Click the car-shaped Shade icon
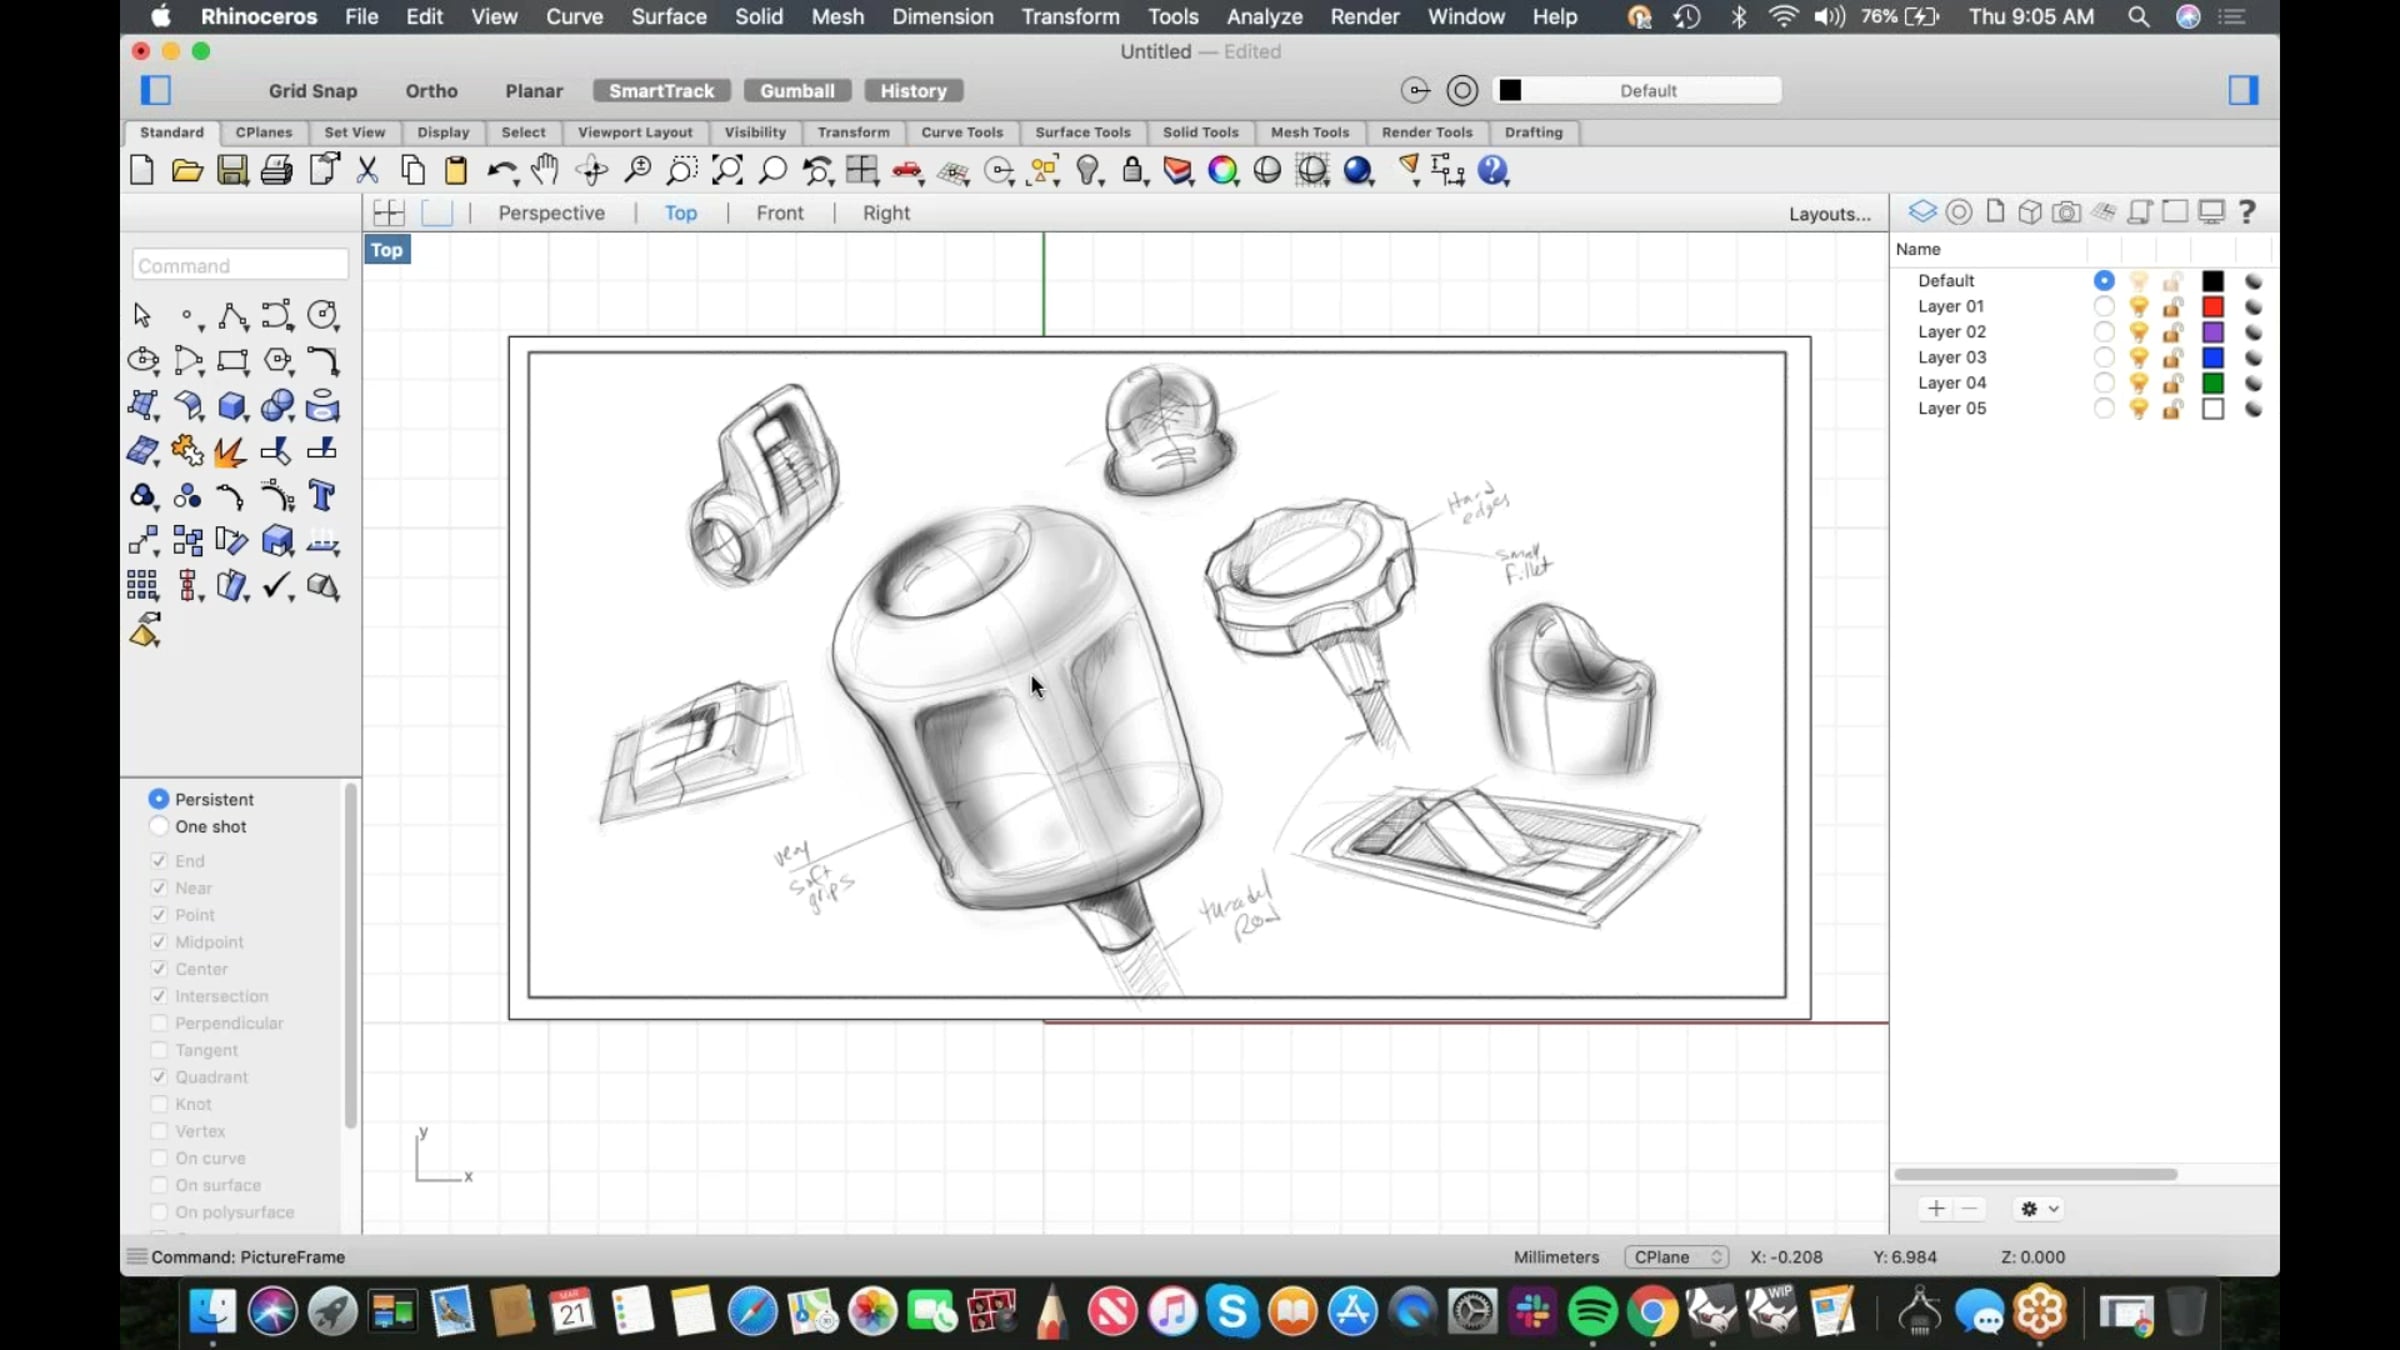Viewport: 2400px width, 1350px height. coord(907,171)
